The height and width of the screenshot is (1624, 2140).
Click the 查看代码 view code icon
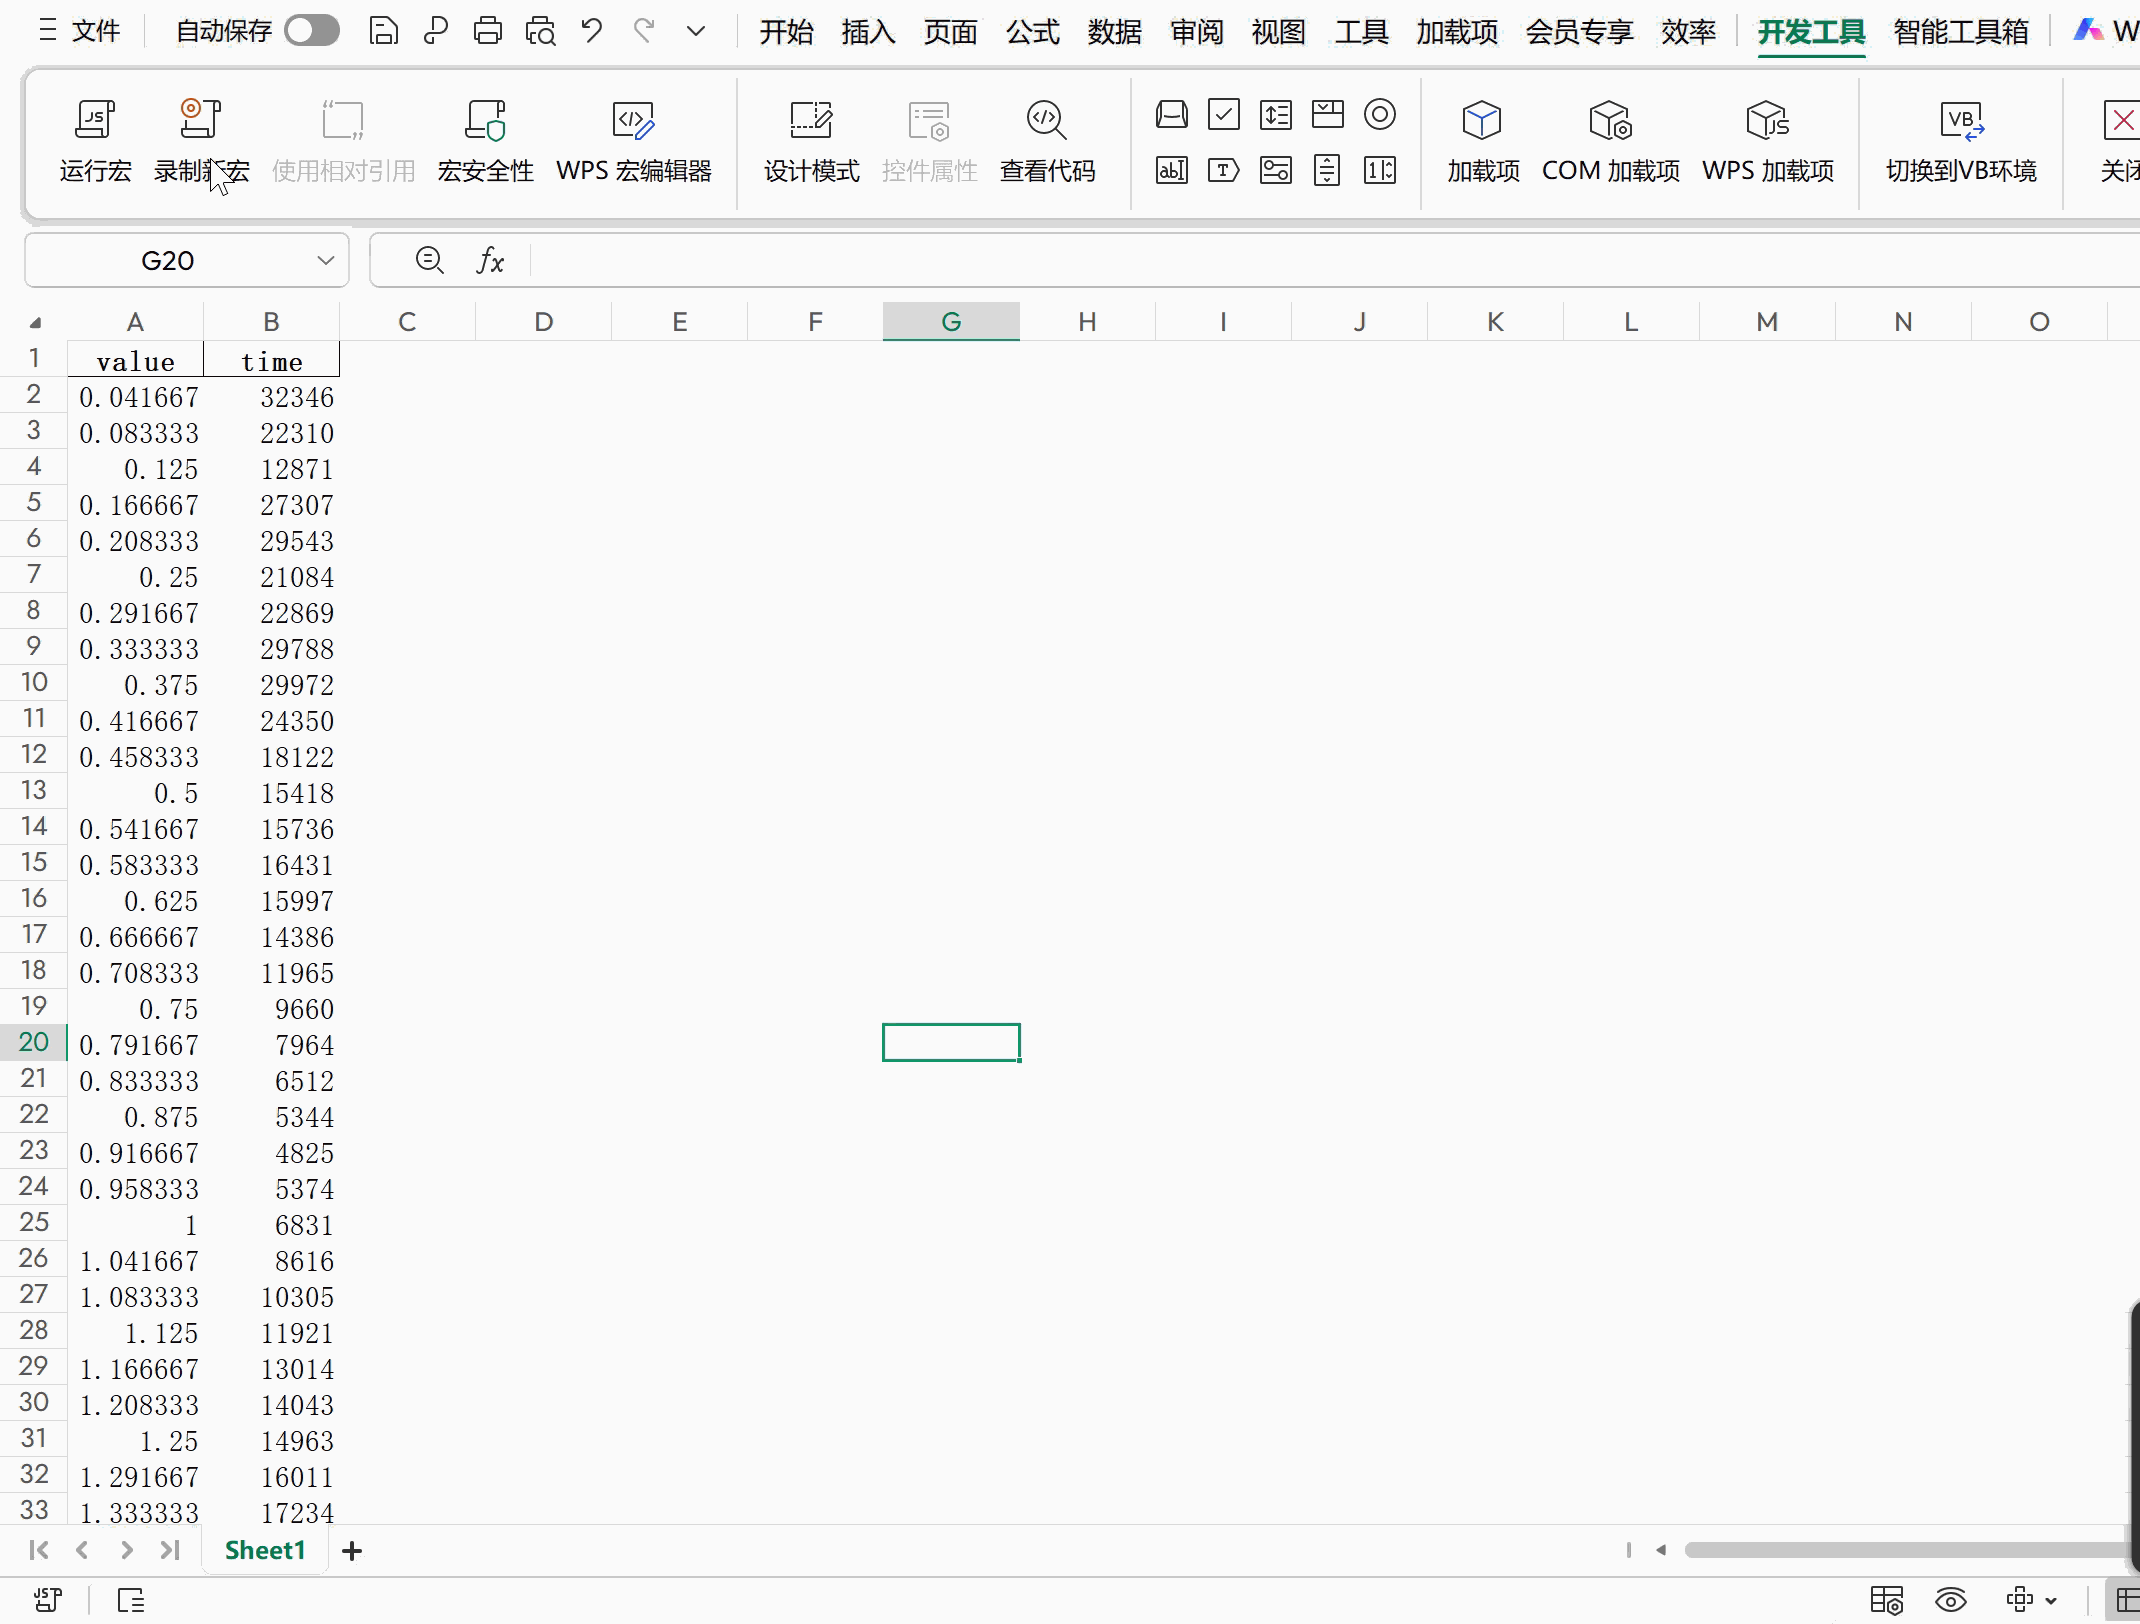pos(1047,120)
